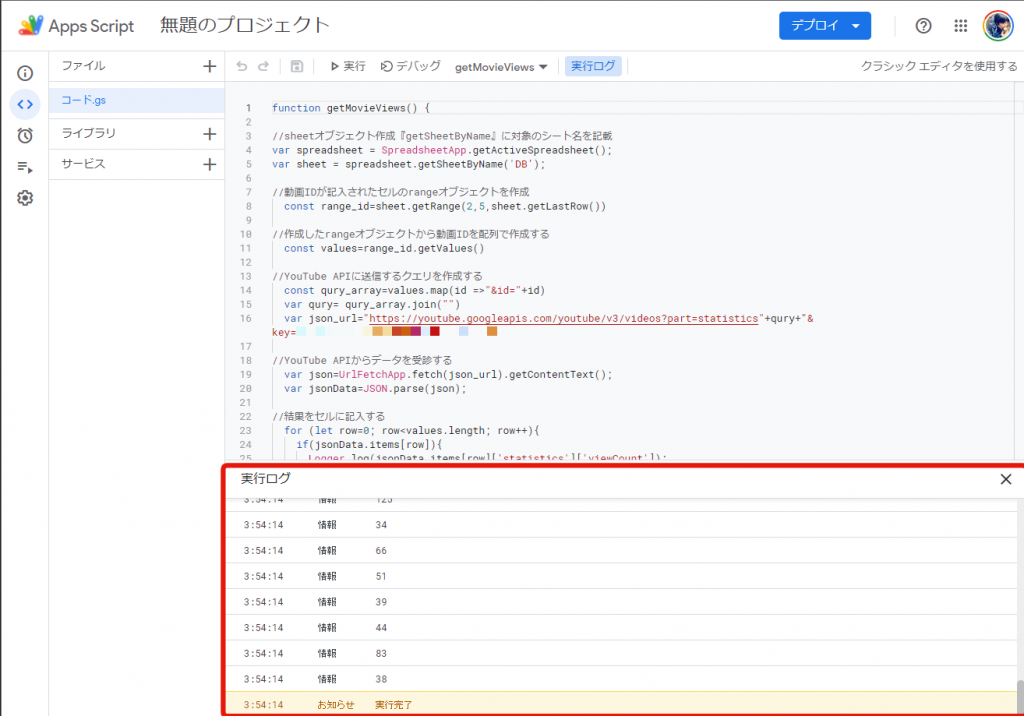Close the 実行ログ panel
The image size is (1024, 716).
pos(1006,479)
